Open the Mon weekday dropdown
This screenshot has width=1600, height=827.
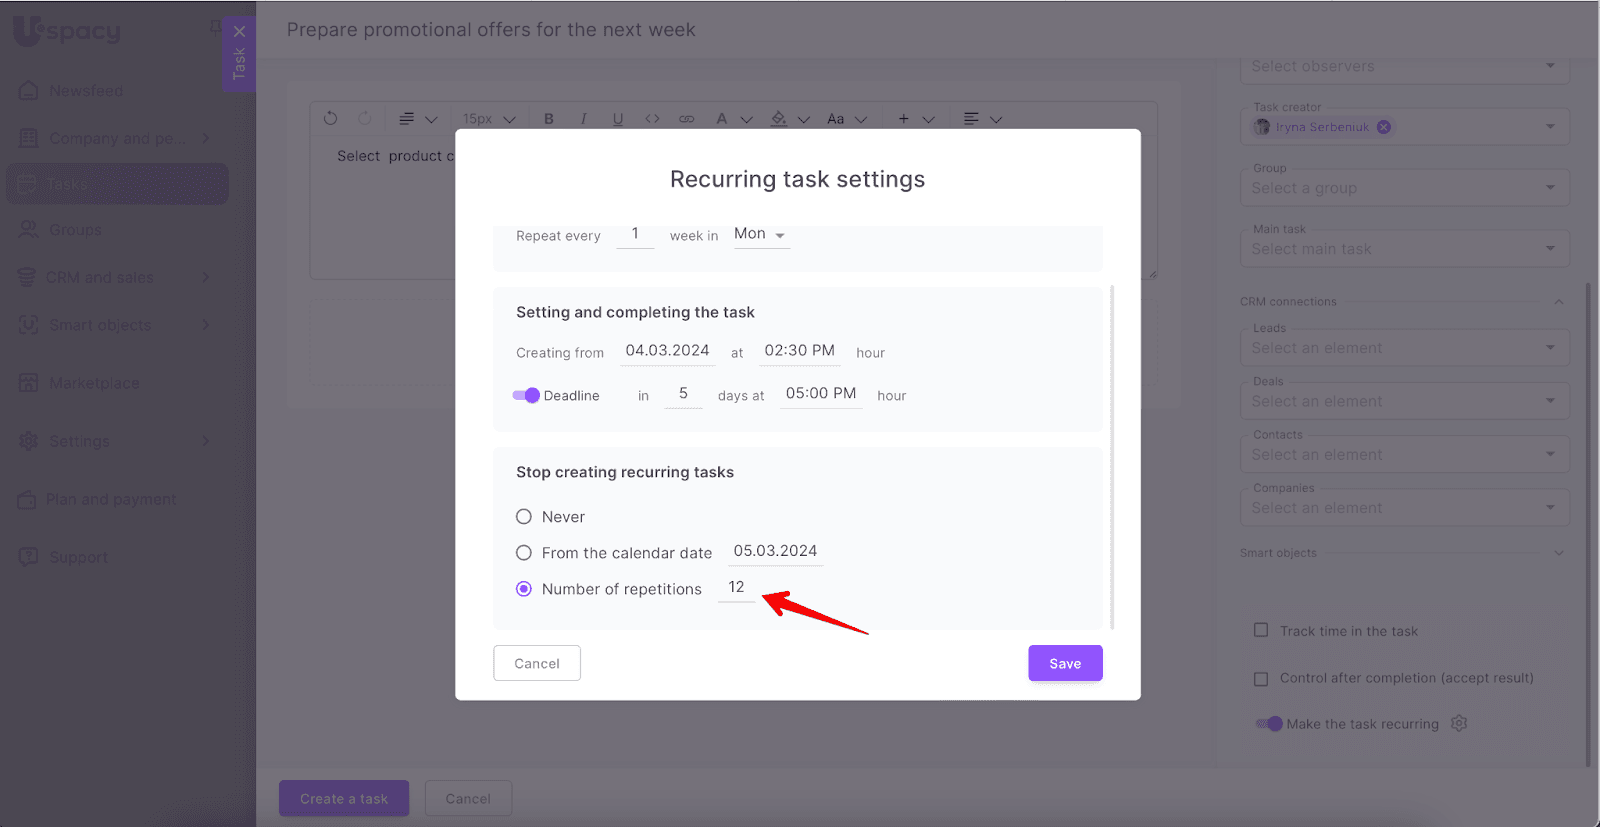coord(760,234)
